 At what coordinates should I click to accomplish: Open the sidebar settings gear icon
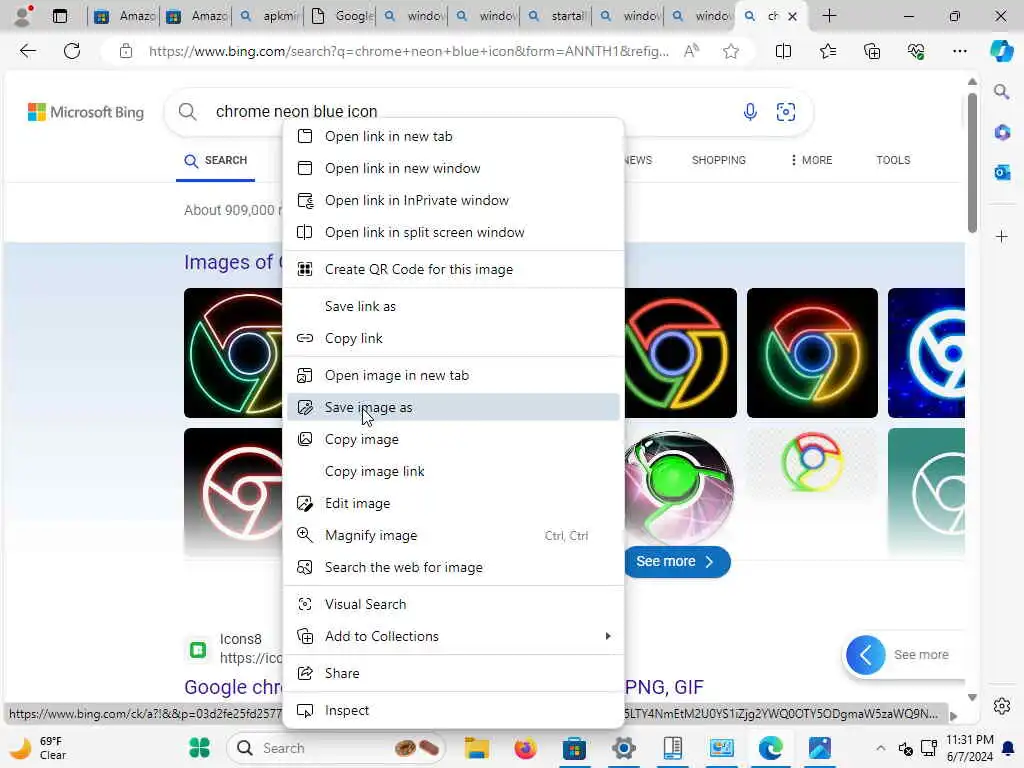(x=1002, y=706)
